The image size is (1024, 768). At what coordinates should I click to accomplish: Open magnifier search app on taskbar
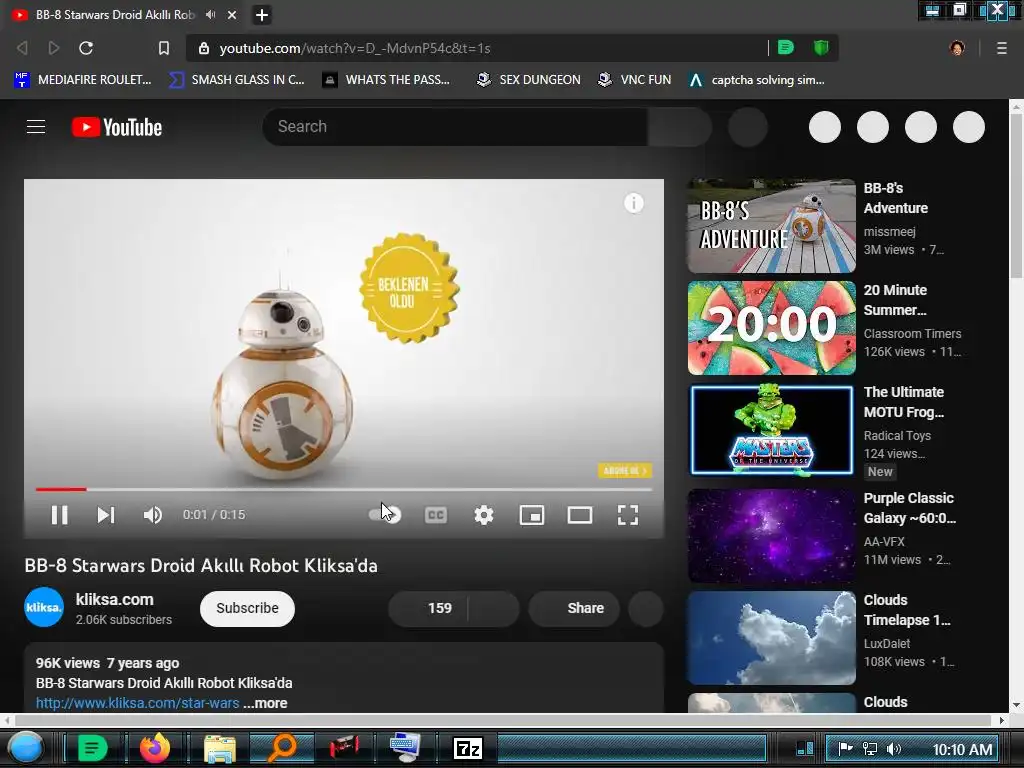(x=283, y=748)
